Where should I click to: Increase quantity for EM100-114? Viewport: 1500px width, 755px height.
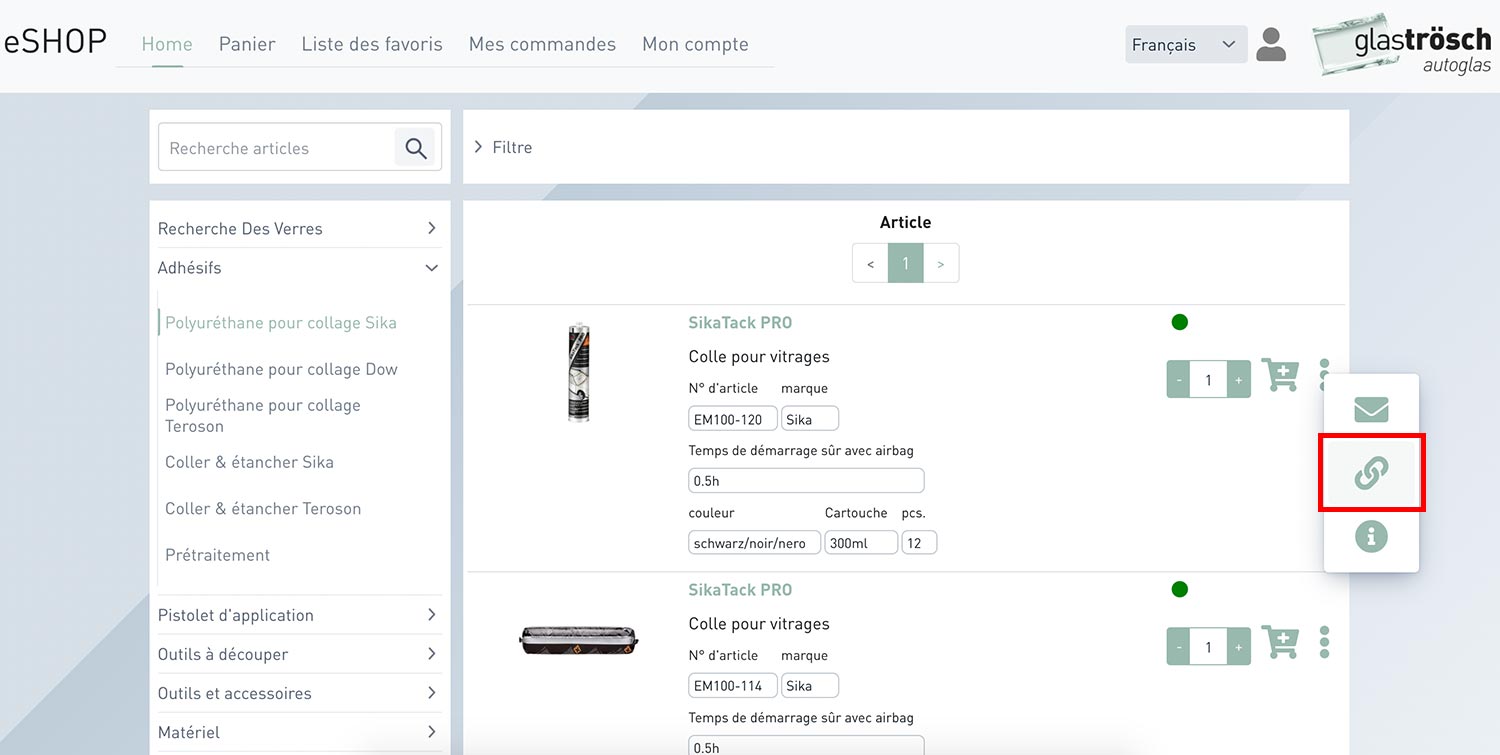[1239, 647]
